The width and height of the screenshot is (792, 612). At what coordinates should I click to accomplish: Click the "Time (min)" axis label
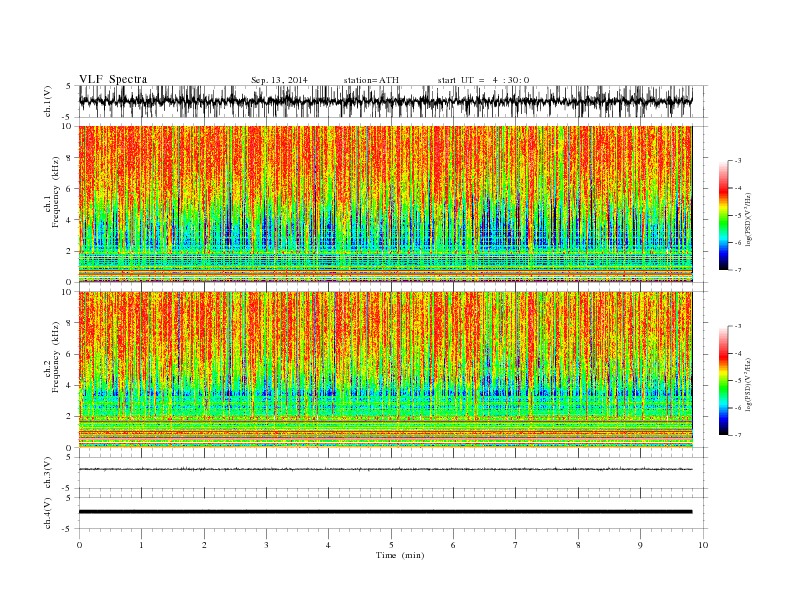tap(400, 555)
